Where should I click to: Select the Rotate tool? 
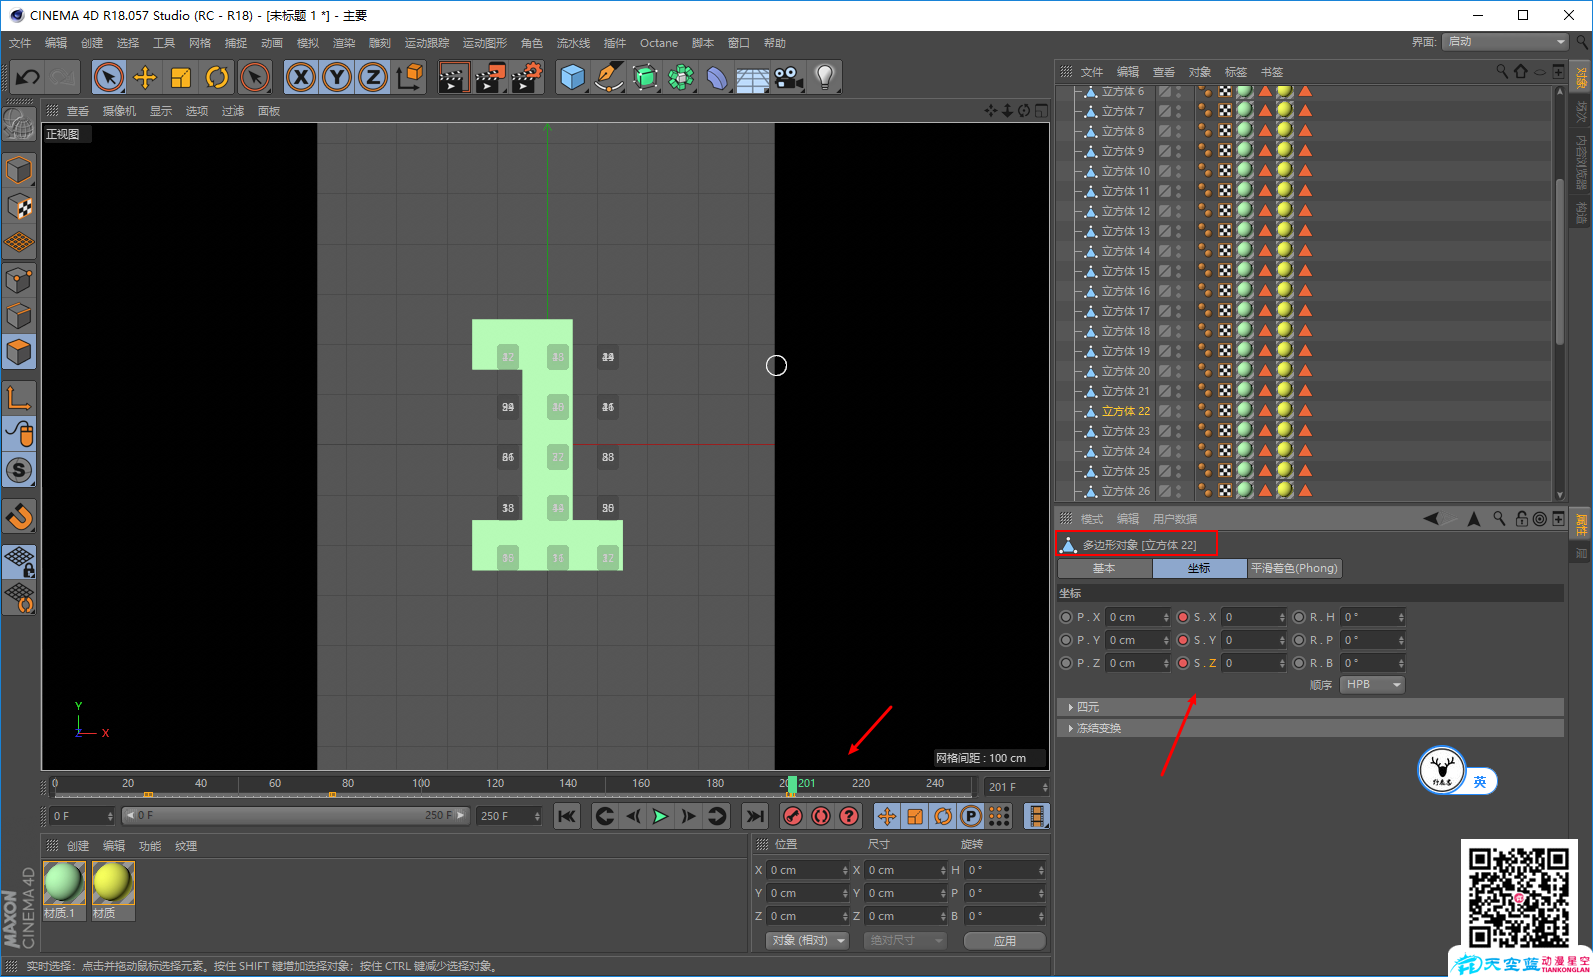click(x=217, y=77)
